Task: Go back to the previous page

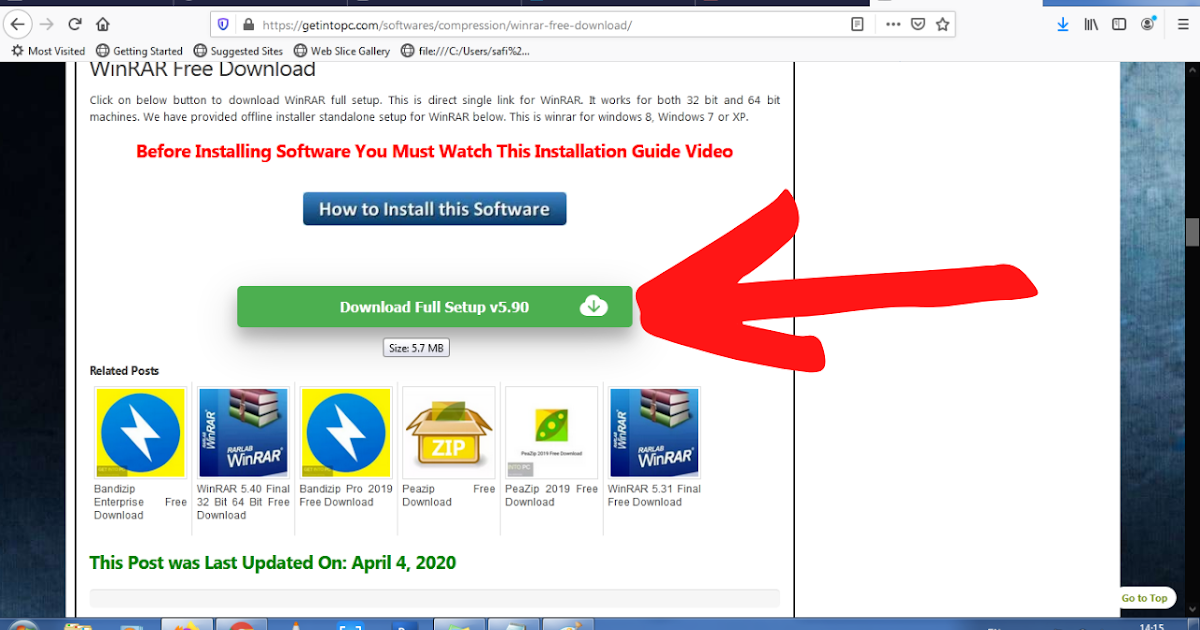Action: click(17, 24)
